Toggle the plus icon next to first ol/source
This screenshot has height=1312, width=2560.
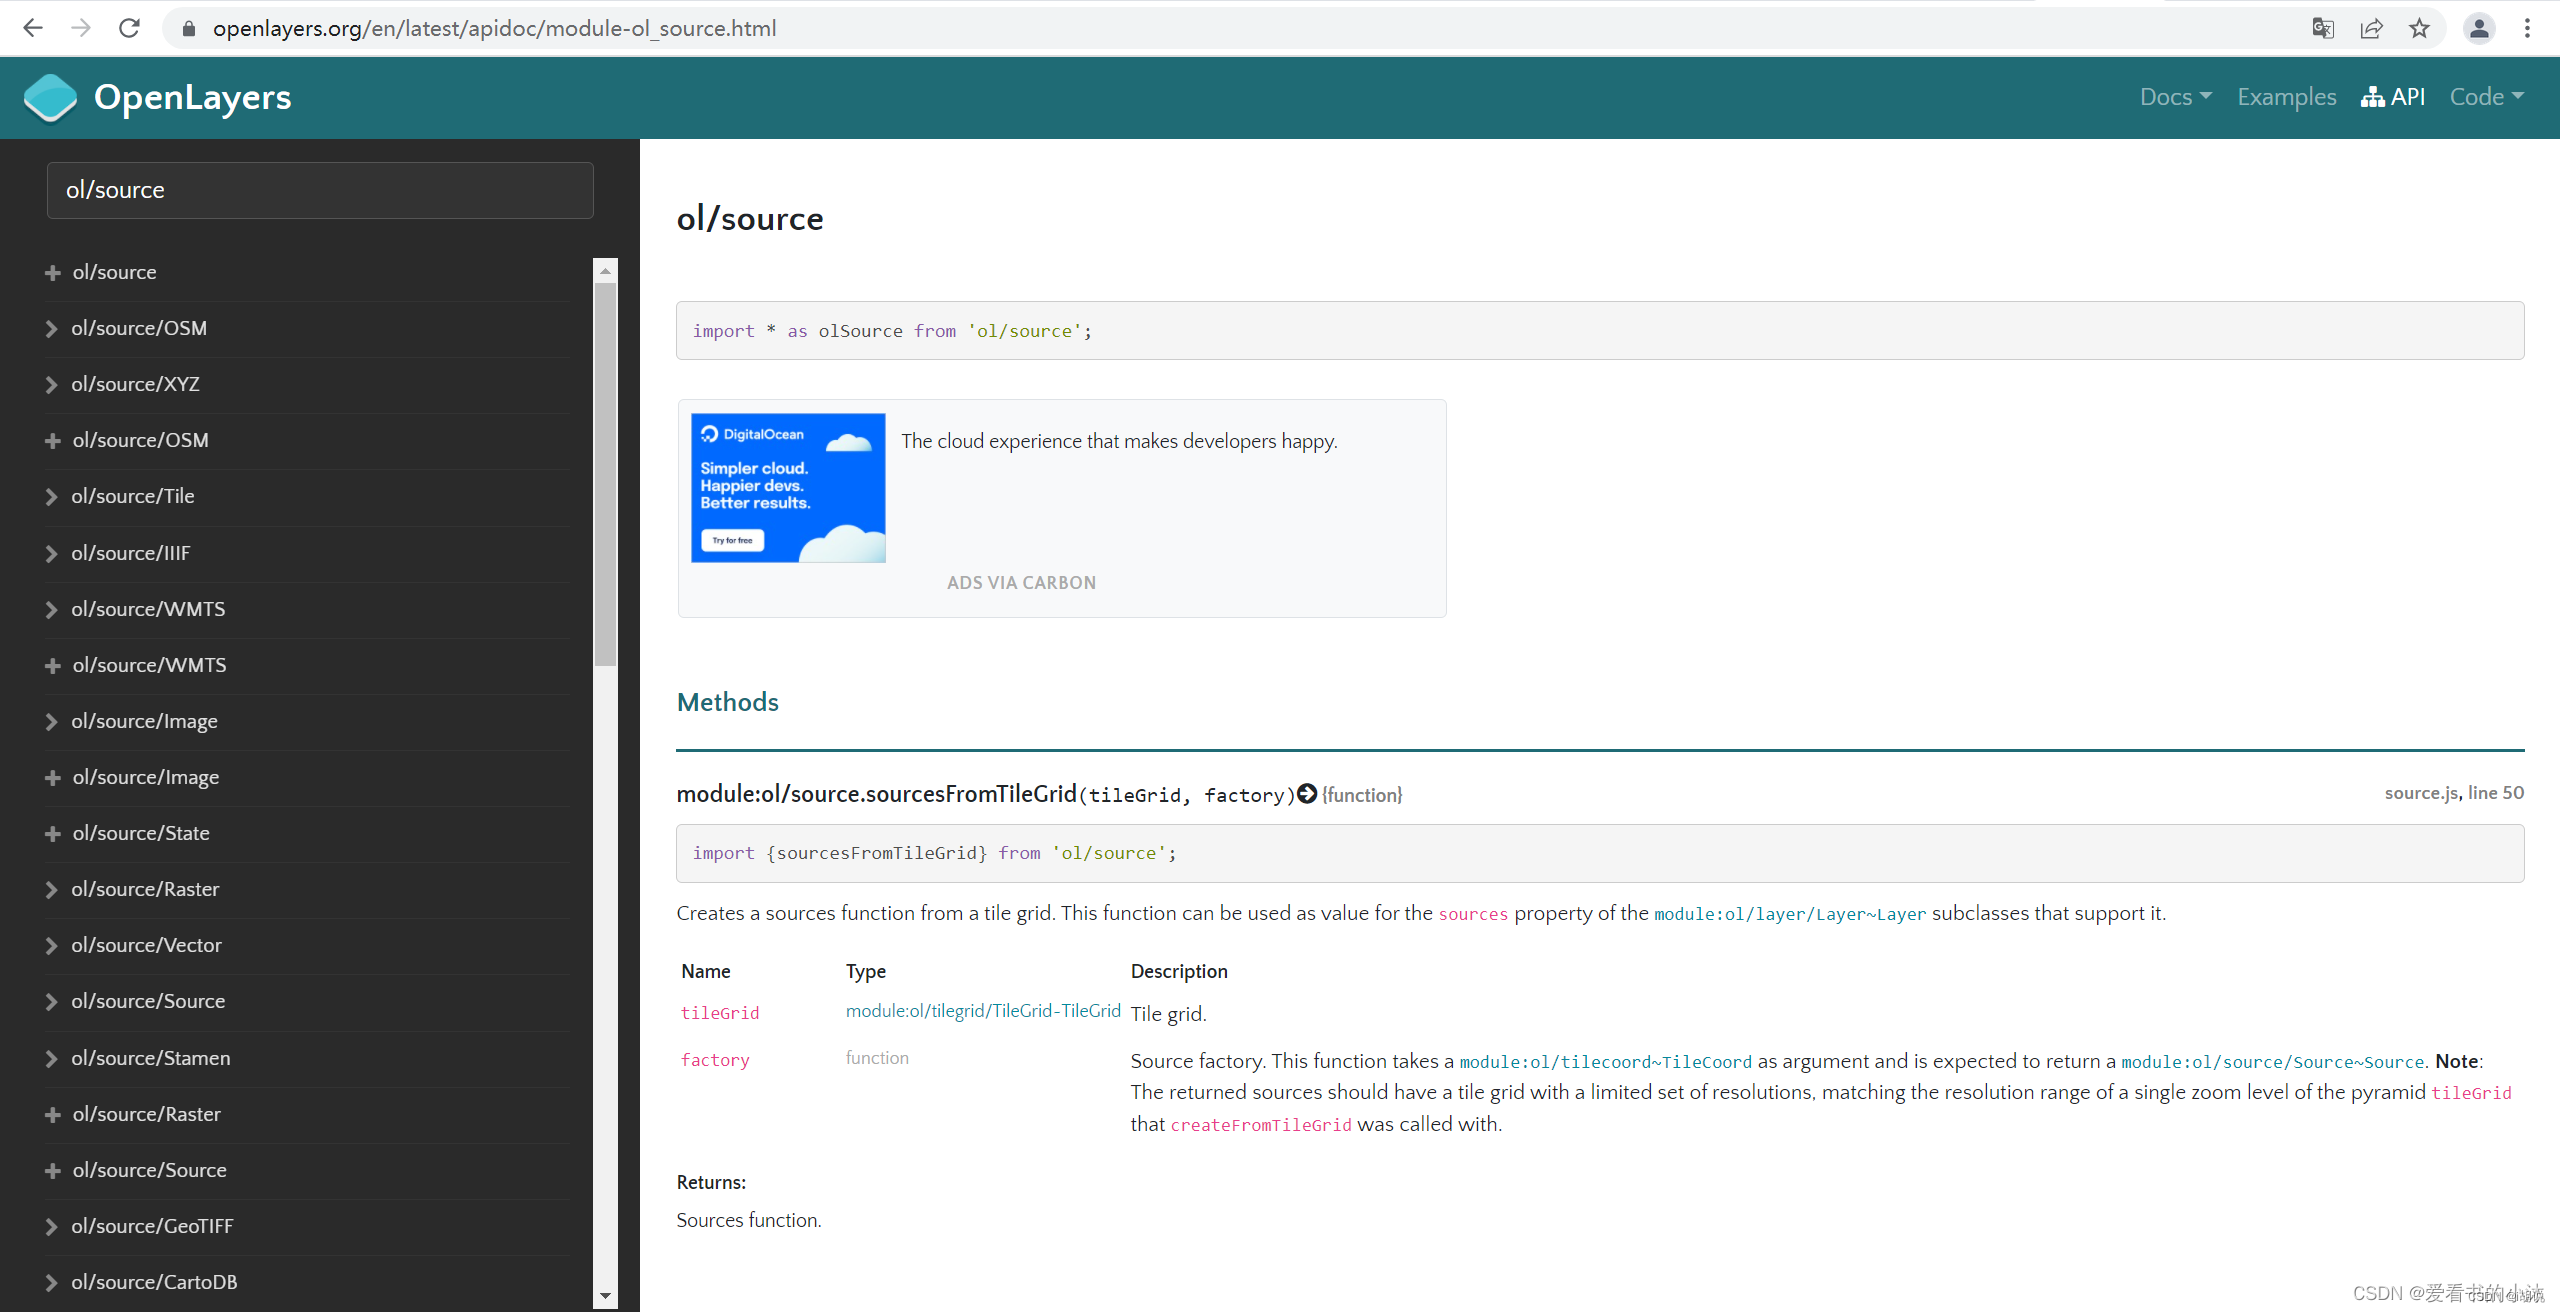[x=53, y=273]
